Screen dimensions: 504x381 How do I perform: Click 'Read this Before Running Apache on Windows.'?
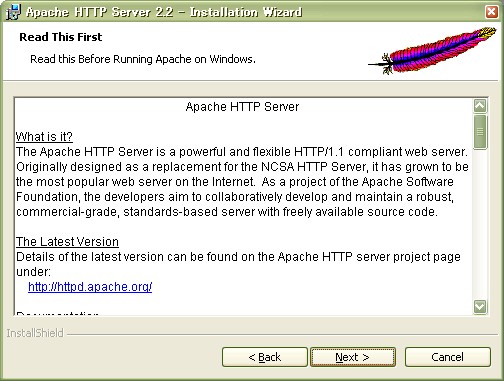(x=143, y=59)
